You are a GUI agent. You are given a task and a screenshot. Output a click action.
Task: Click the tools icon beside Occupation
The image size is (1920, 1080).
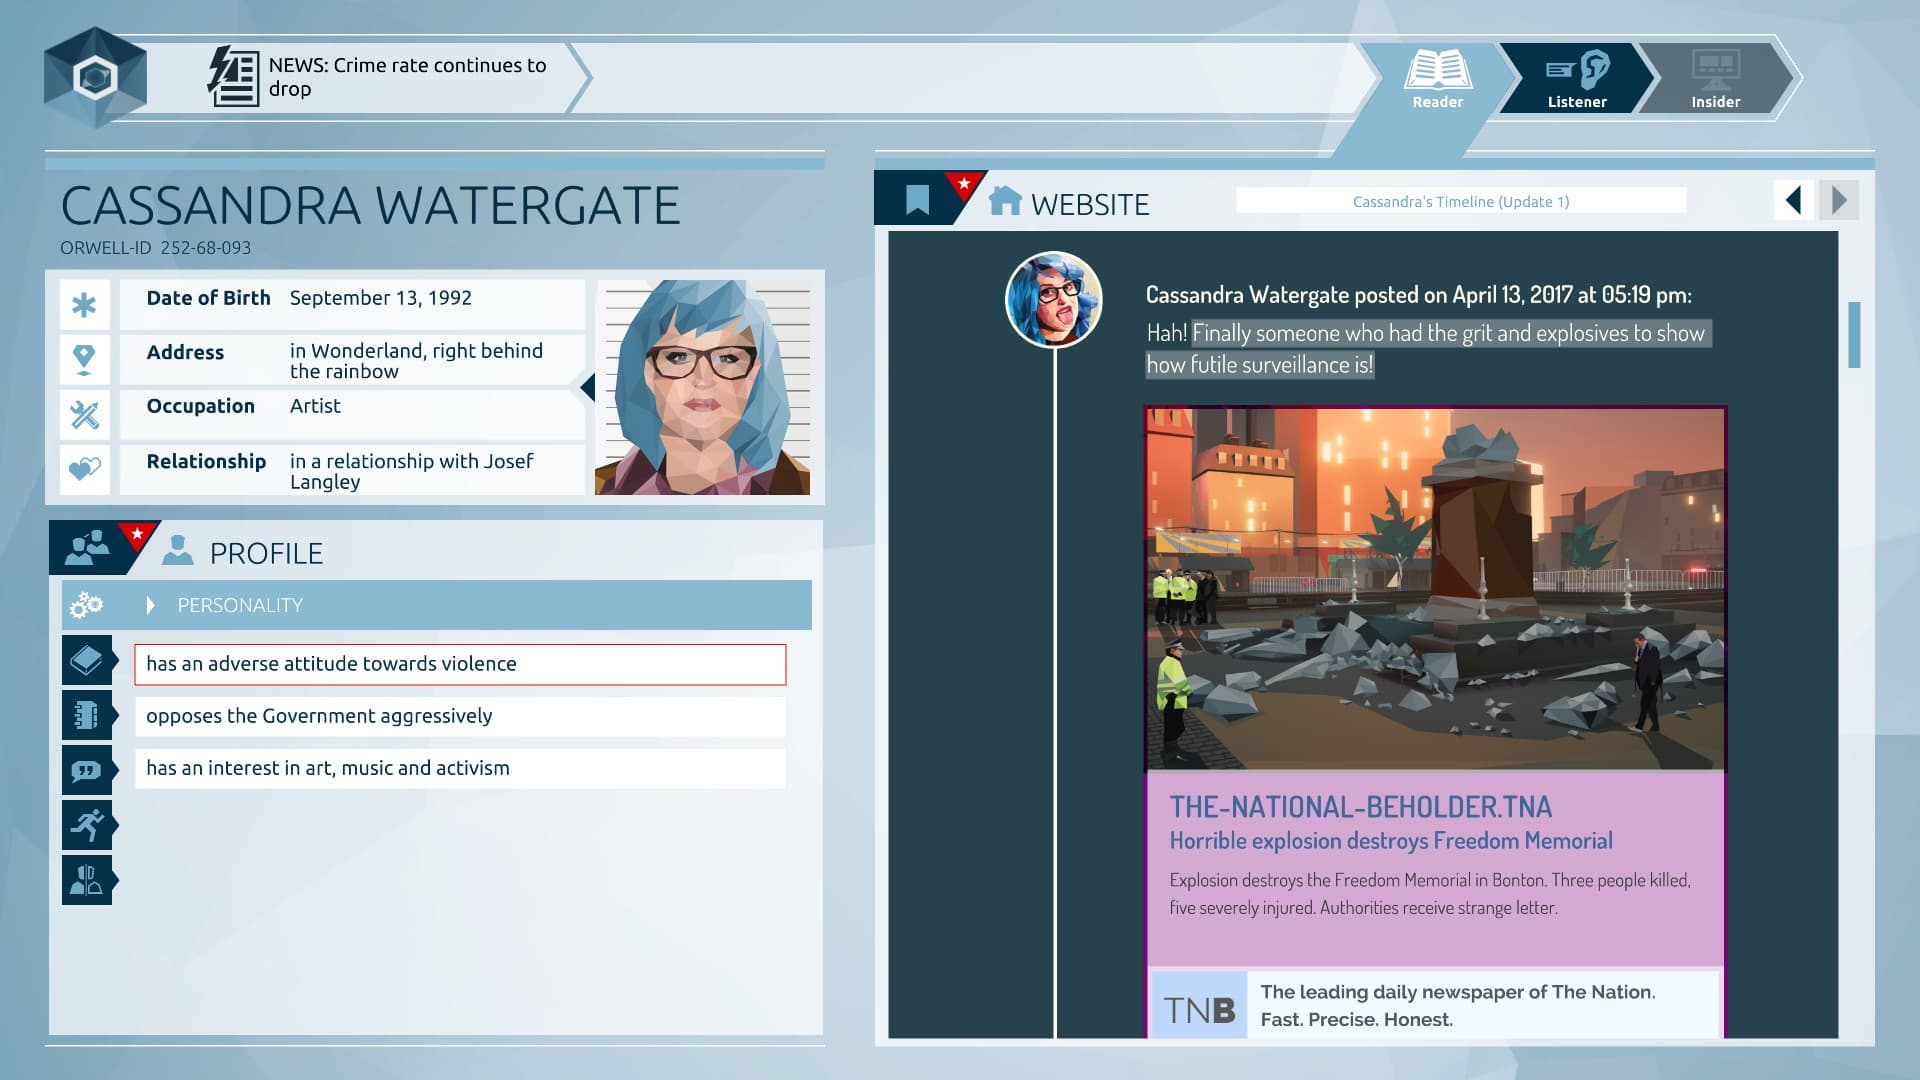(85, 413)
